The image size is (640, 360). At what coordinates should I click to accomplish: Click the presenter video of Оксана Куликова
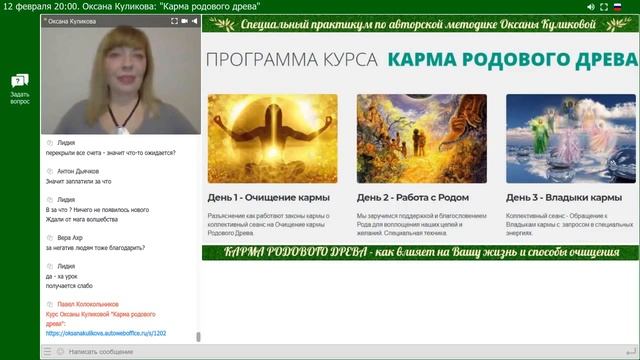[121, 80]
